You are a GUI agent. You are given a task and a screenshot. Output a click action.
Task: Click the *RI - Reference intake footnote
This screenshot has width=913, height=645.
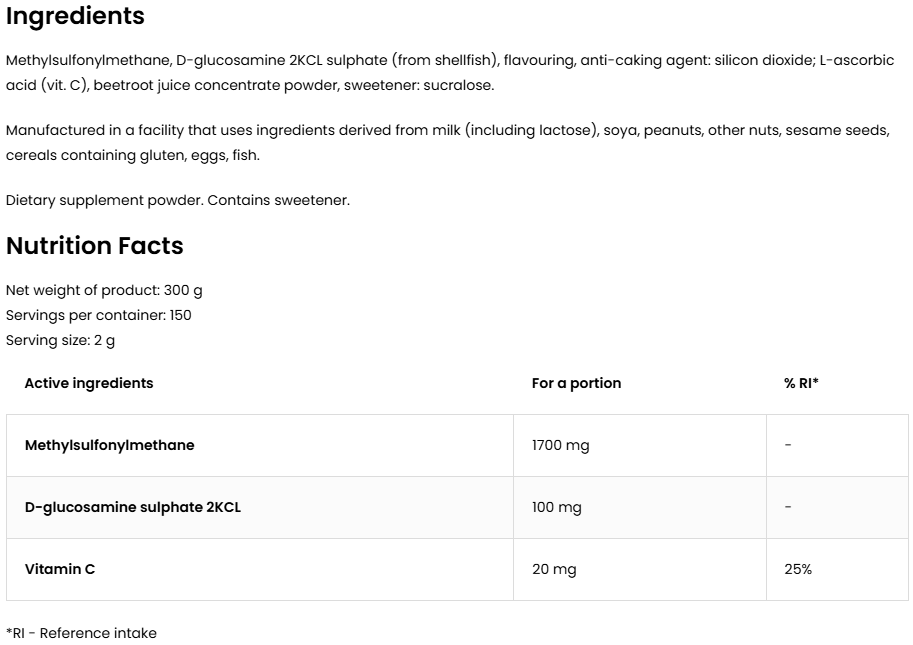(81, 633)
